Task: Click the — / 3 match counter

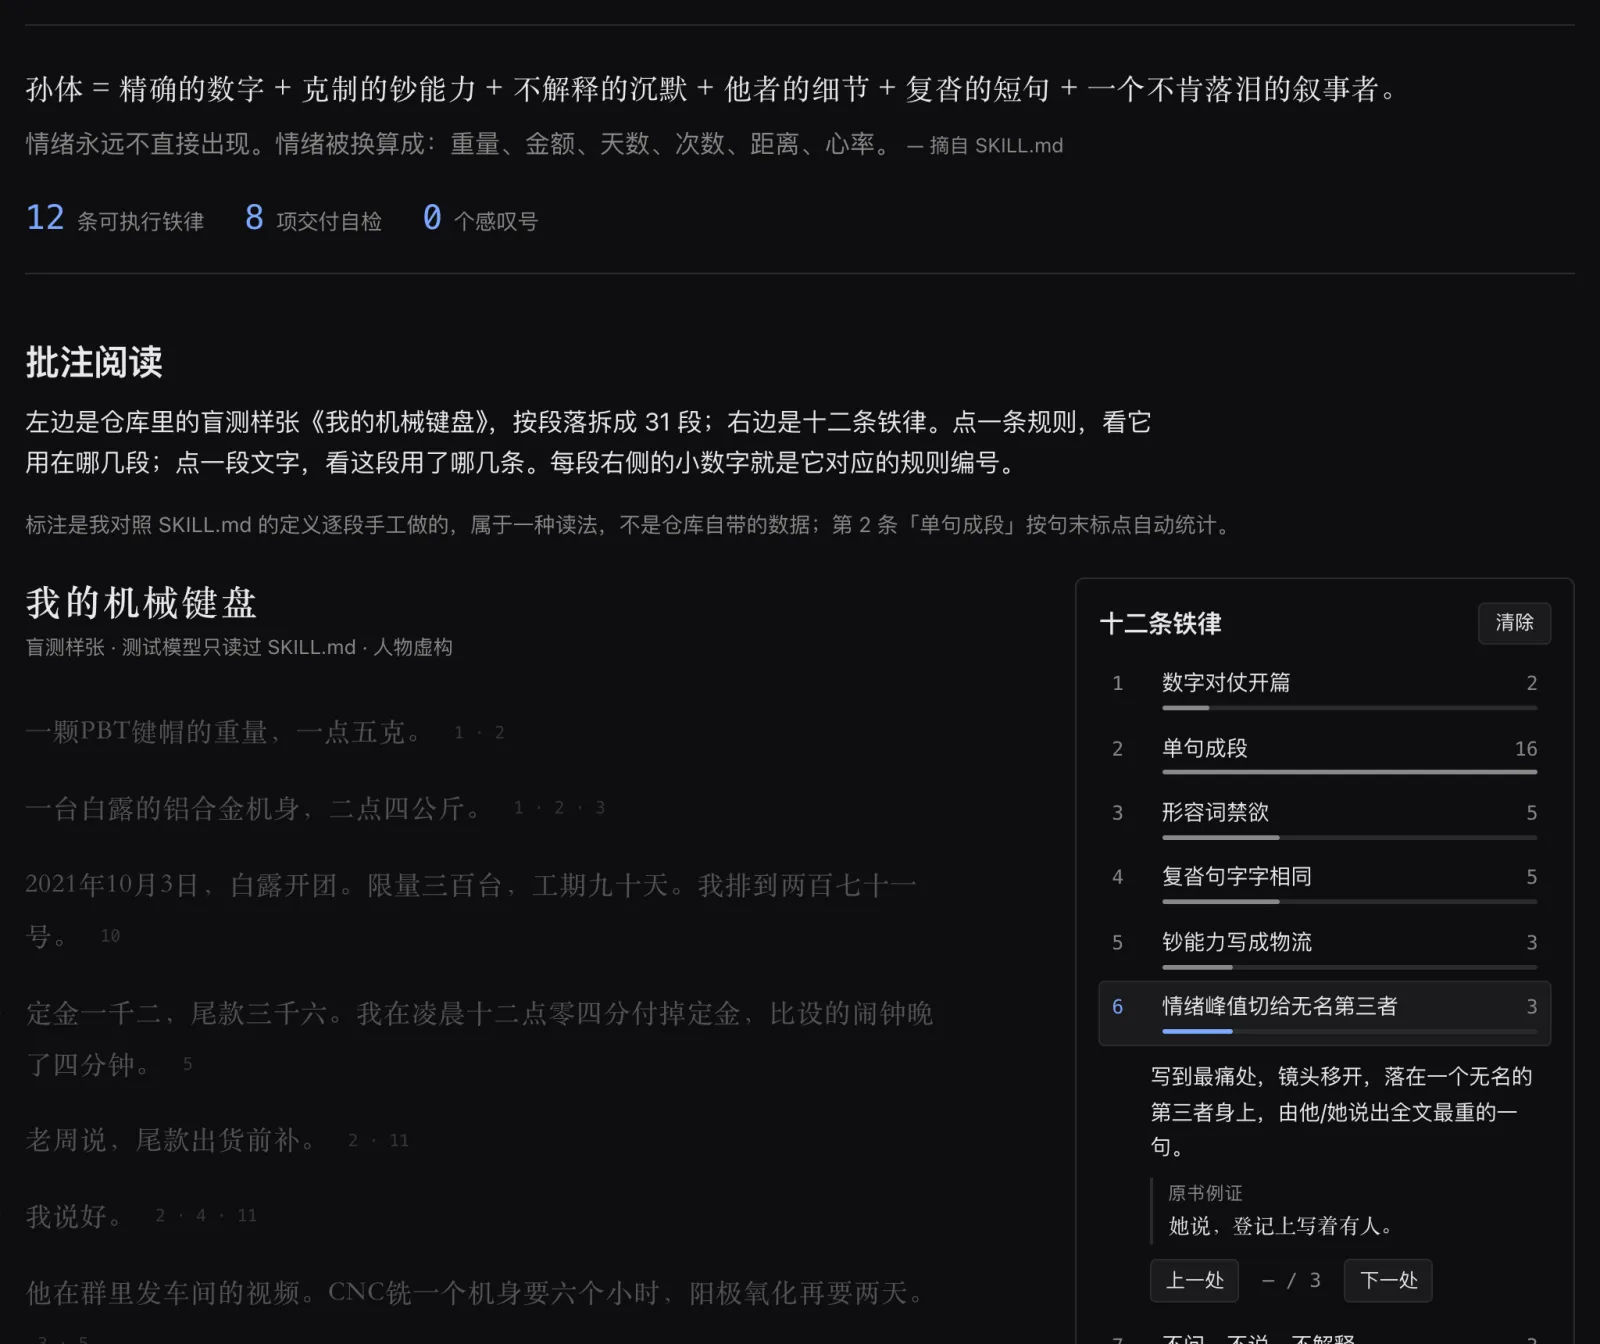Action: 1291,1280
